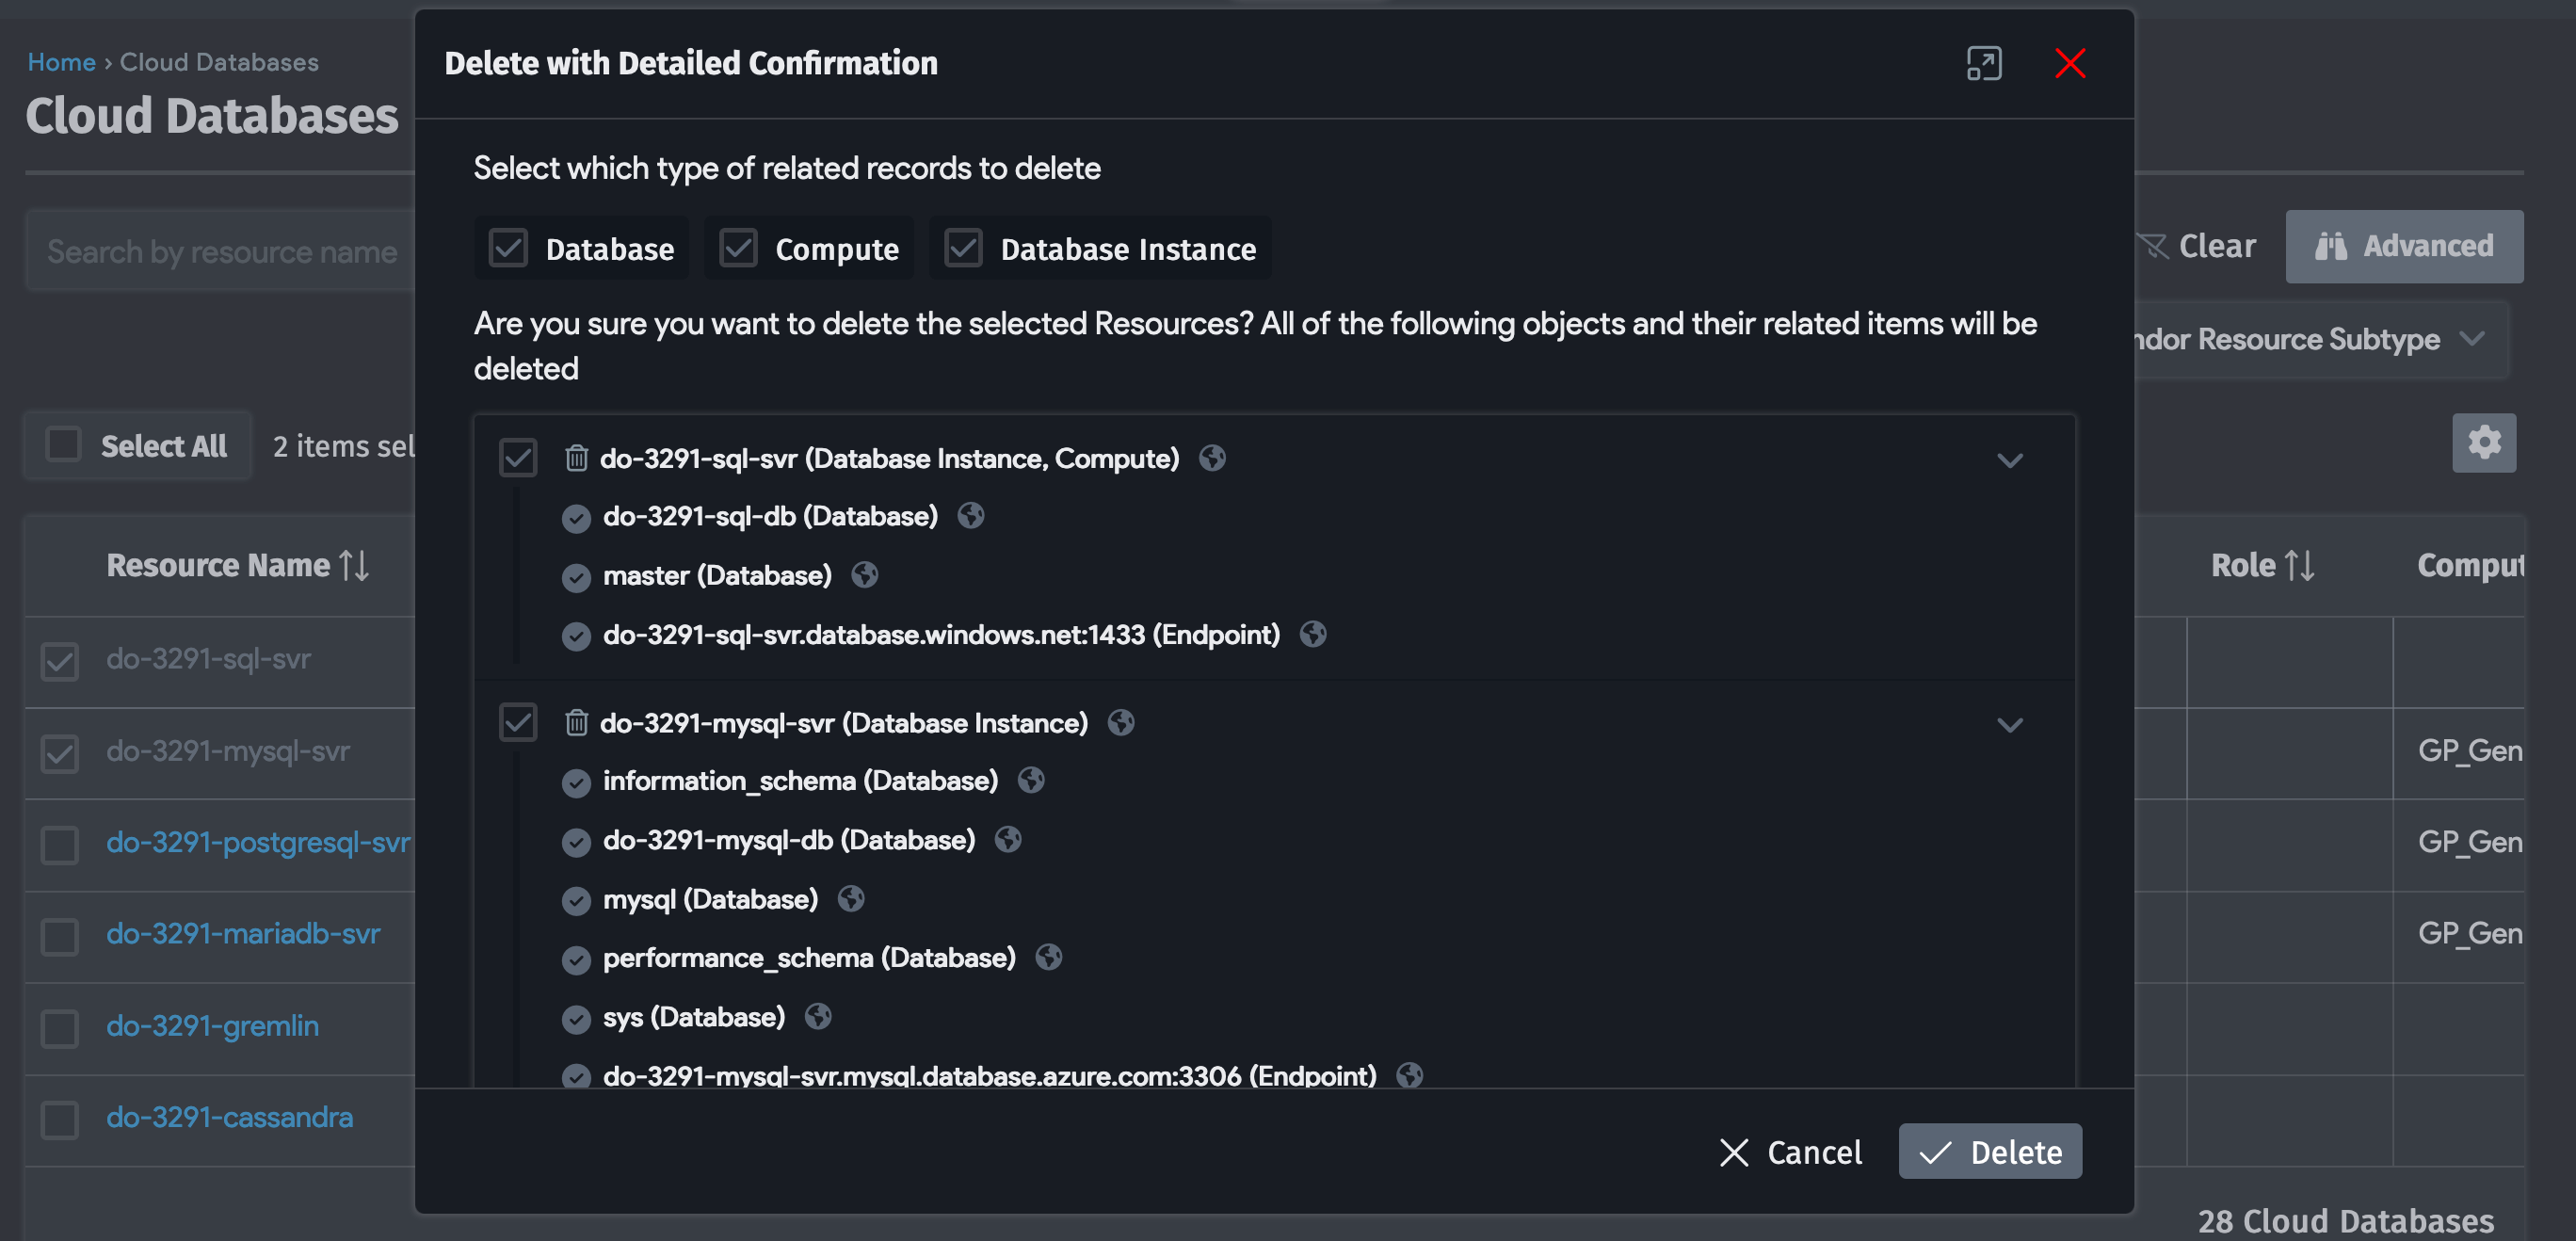The width and height of the screenshot is (2576, 1241).
Task: Collapse the do-3291-sql-svr related items
Action: pyautogui.click(x=2009, y=460)
